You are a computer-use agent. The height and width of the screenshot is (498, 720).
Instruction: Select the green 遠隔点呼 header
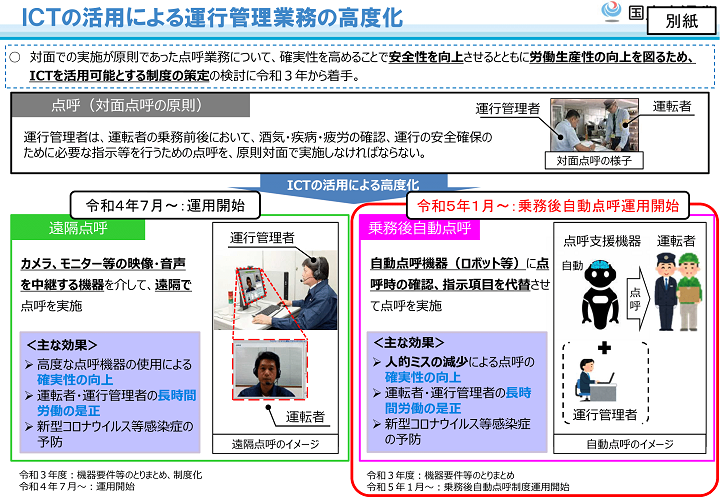(78, 228)
